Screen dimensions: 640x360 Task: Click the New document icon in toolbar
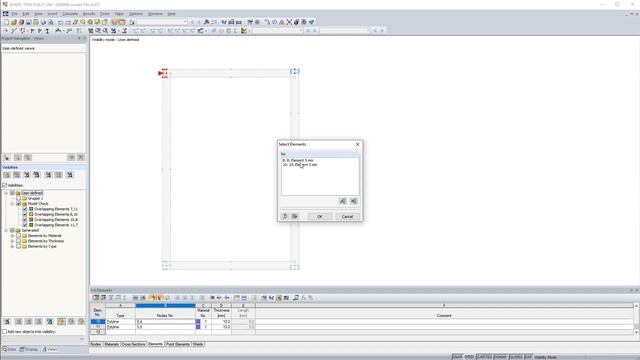7,22
